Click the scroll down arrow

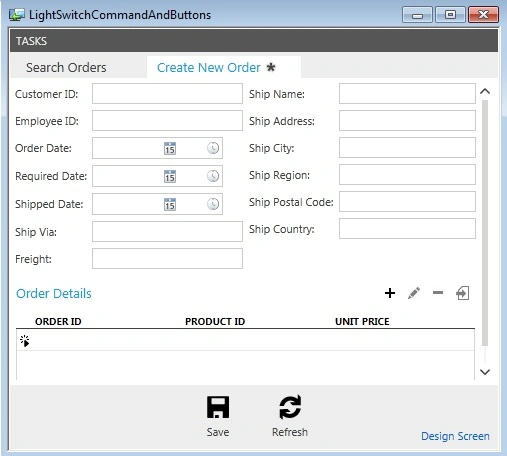click(485, 372)
